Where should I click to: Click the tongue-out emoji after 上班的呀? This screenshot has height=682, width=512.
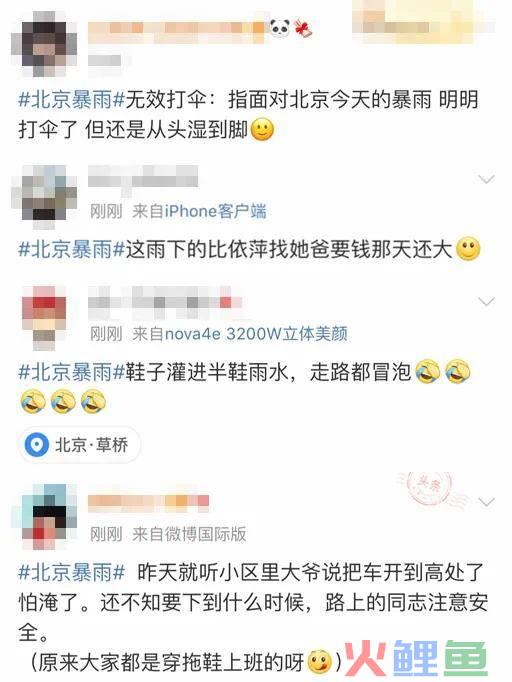click(x=319, y=662)
